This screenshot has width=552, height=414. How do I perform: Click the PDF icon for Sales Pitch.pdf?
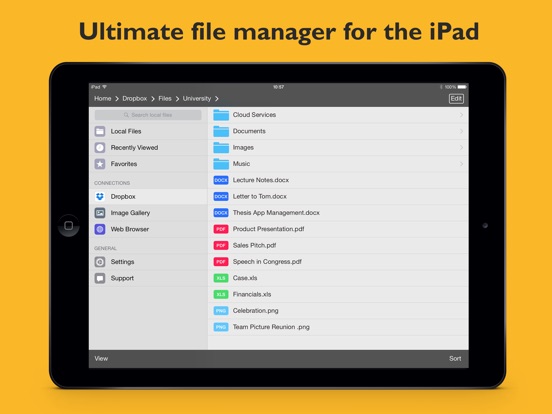click(x=221, y=245)
